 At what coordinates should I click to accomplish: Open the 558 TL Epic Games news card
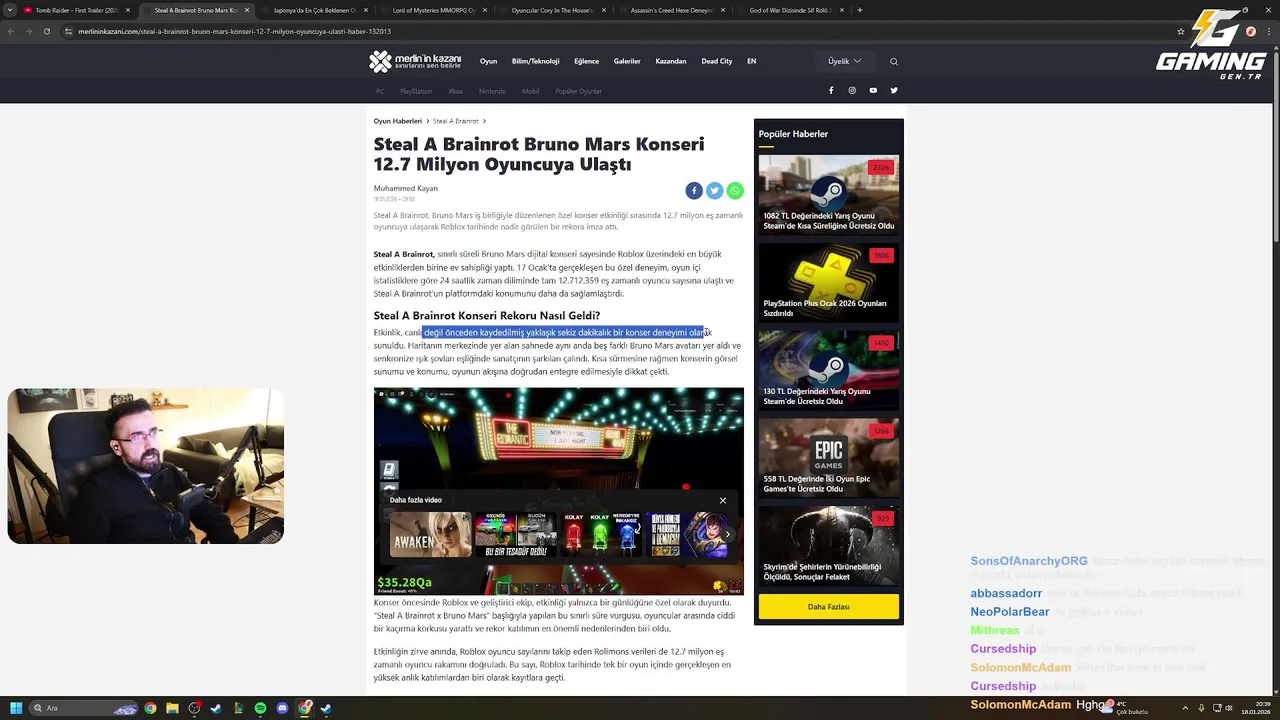coord(828,457)
